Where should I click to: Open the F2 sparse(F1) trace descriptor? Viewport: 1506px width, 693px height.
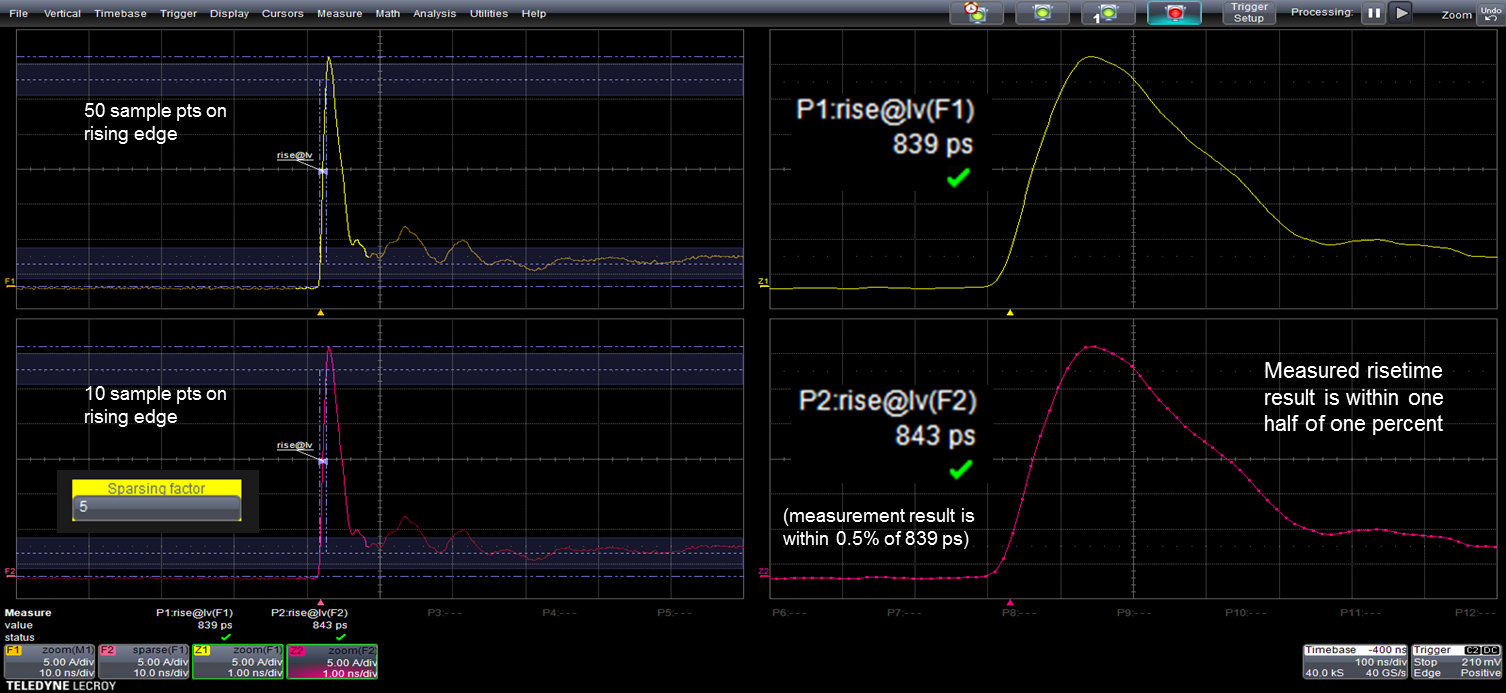(x=143, y=661)
